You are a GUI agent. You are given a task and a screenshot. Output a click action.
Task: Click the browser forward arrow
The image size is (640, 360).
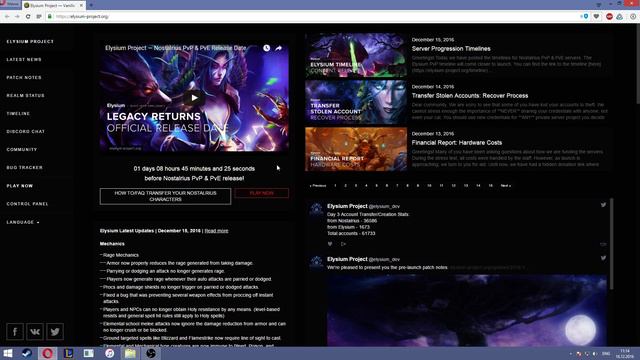(x=17, y=17)
